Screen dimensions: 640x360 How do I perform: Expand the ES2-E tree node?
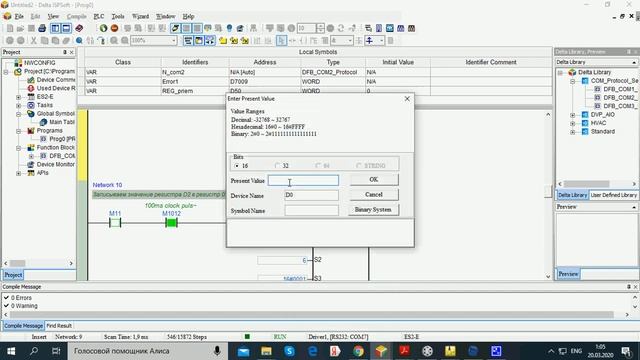point(18,97)
